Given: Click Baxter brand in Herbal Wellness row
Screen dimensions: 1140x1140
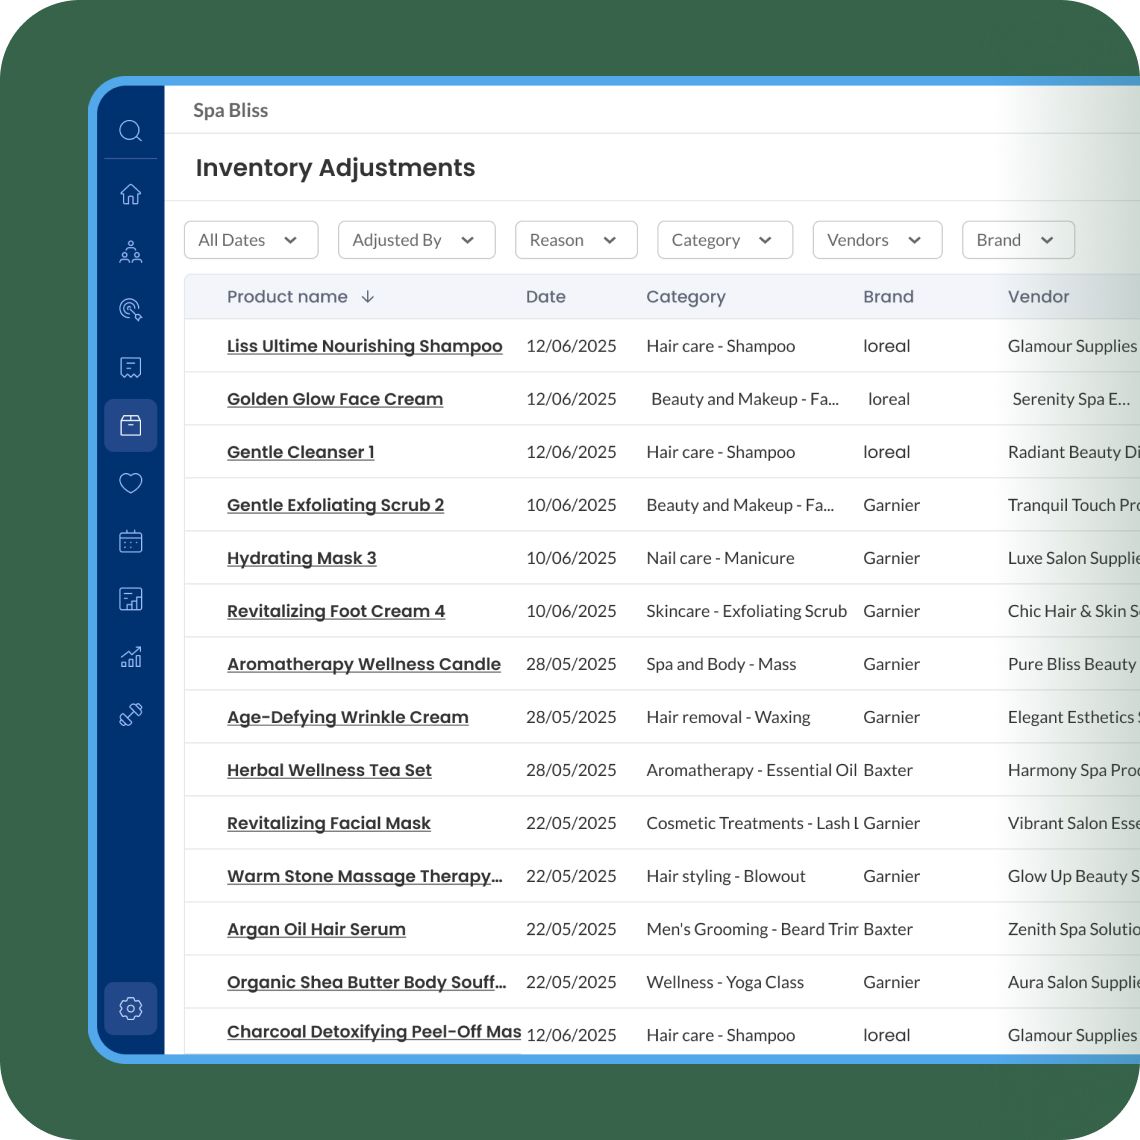Looking at the screenshot, I should (888, 771).
